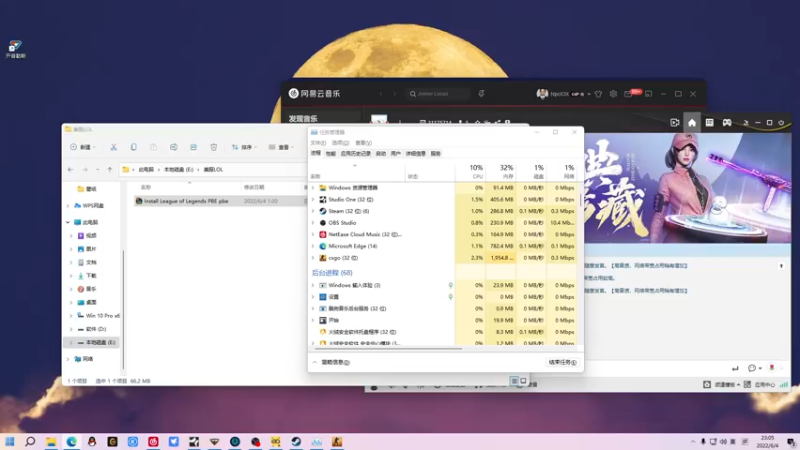
Task: Expand the WPS网盘 tree node
Action: (x=68, y=206)
